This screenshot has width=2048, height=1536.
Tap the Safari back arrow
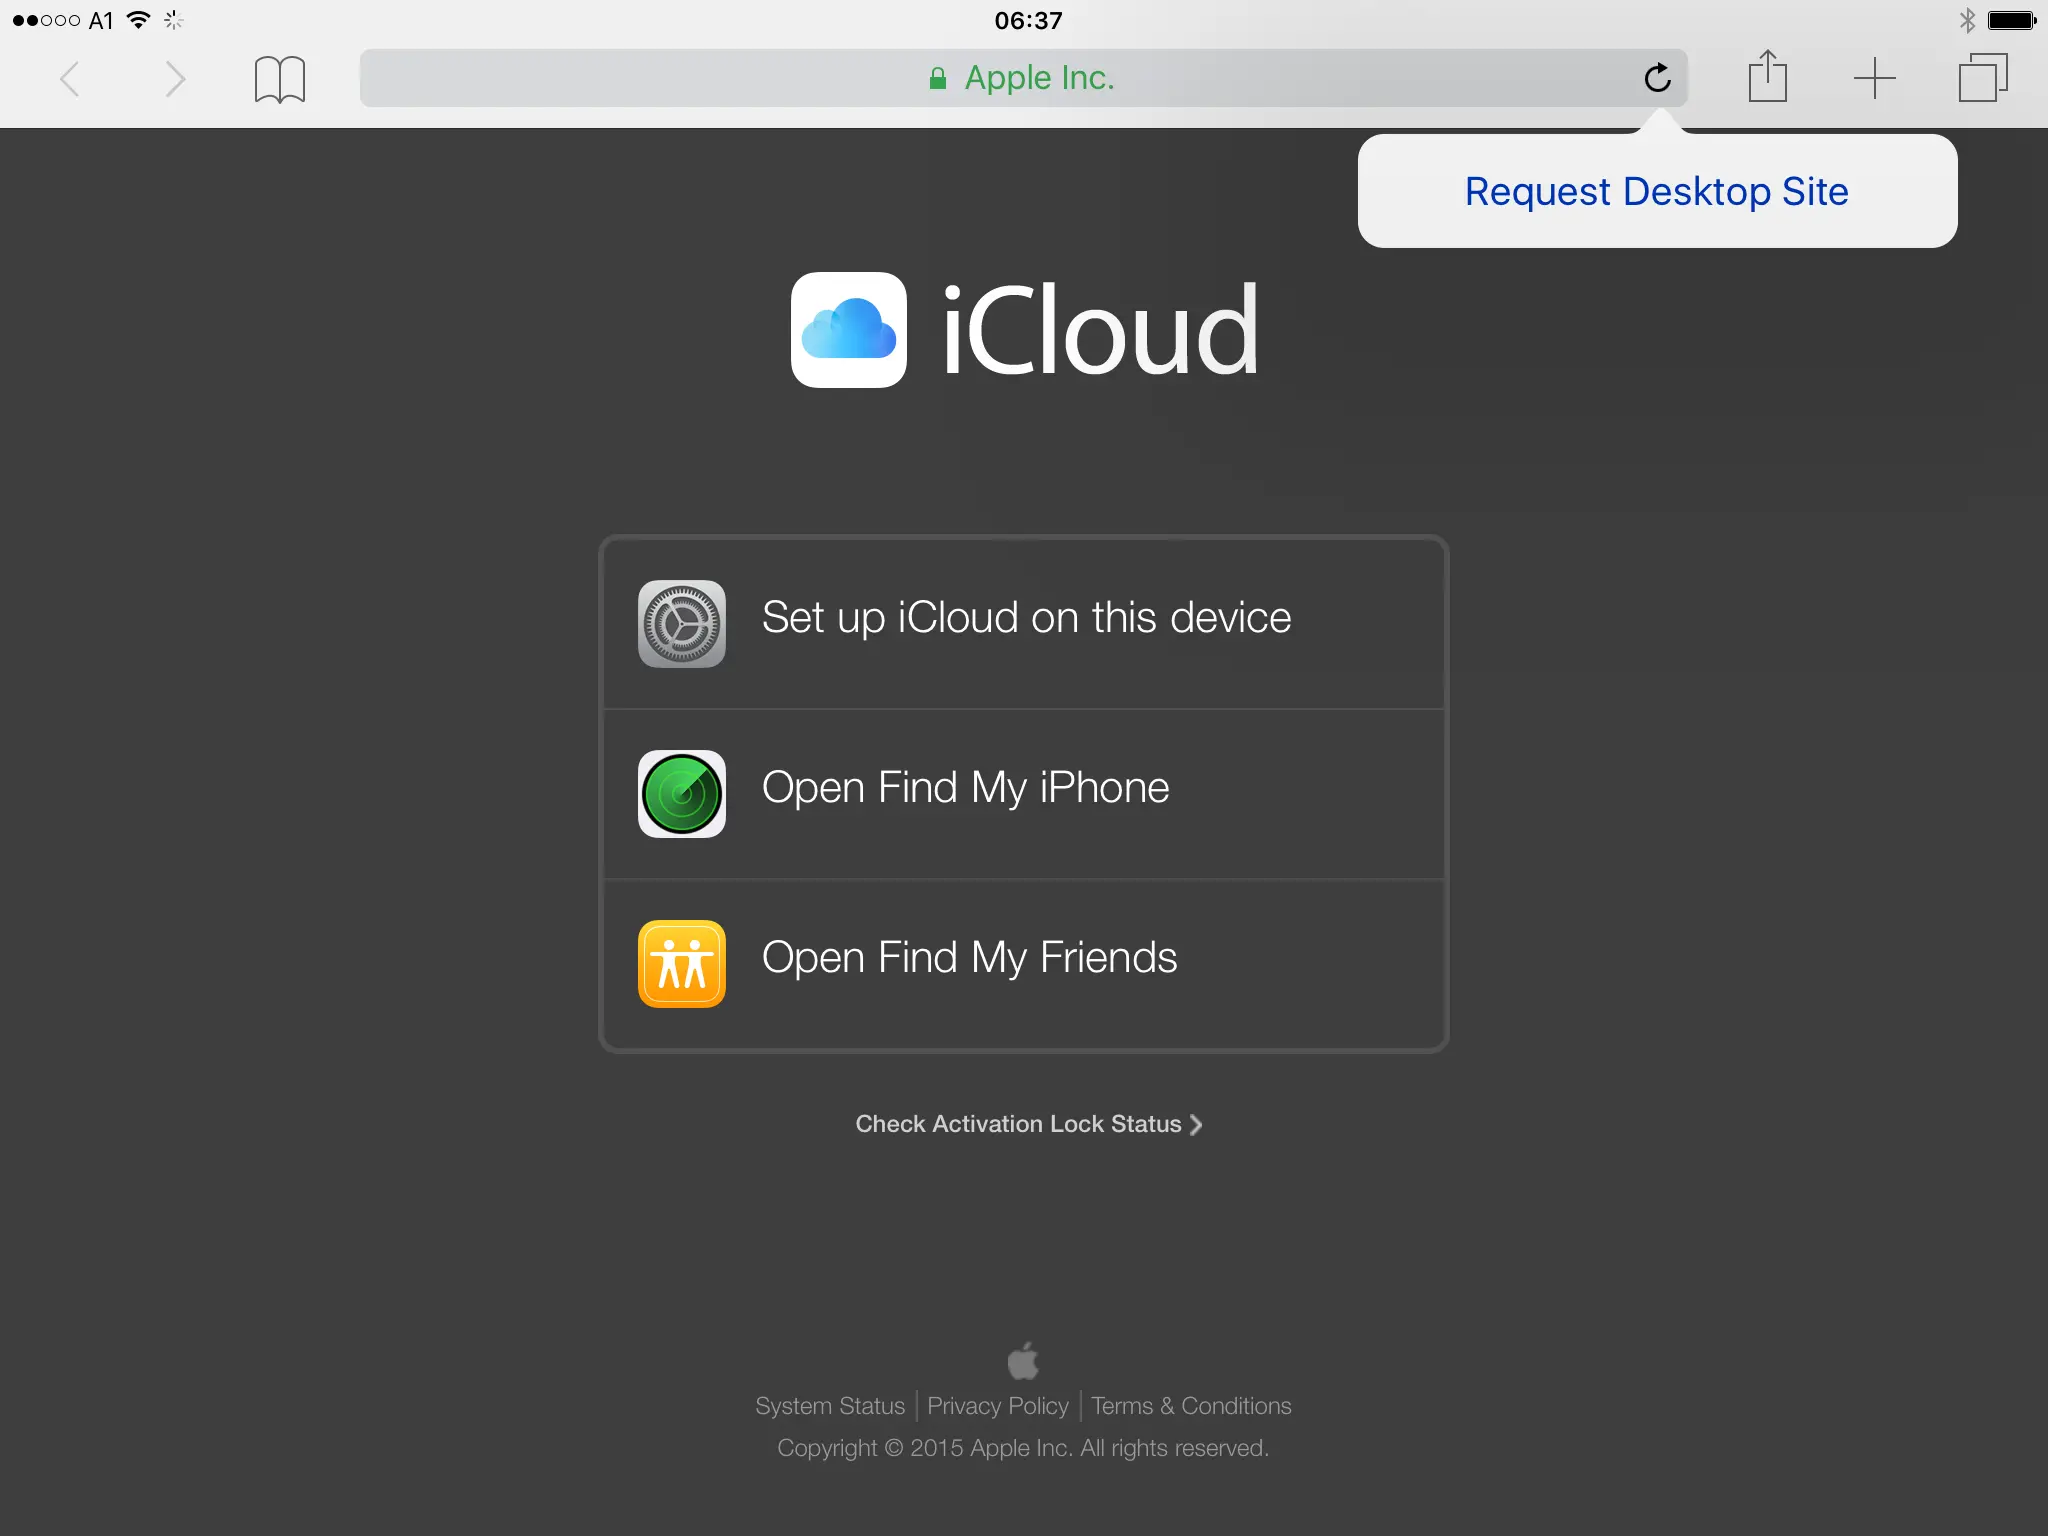[70, 79]
